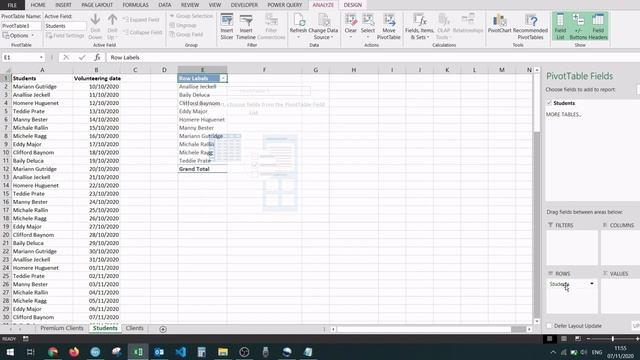Open Chrome from taskbar
Viewport: 640px width, 360px height.
[x=53, y=352]
